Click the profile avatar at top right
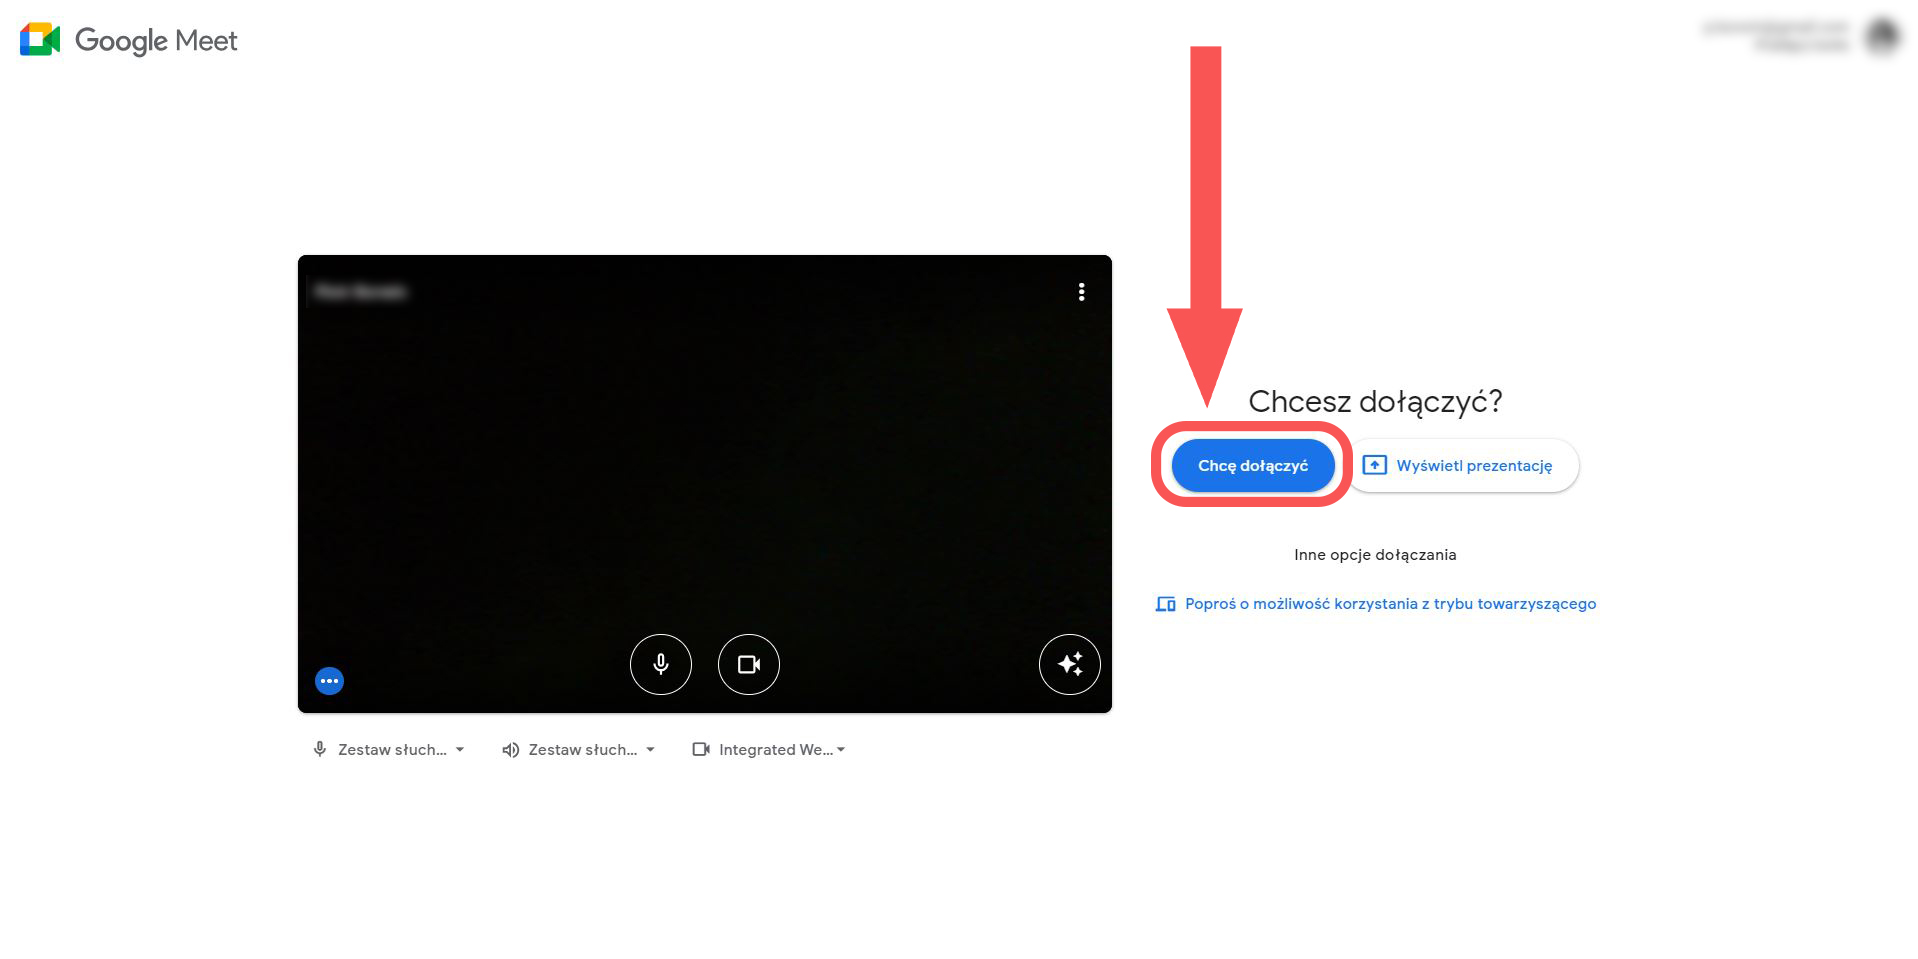The height and width of the screenshot is (959, 1918). (1882, 37)
